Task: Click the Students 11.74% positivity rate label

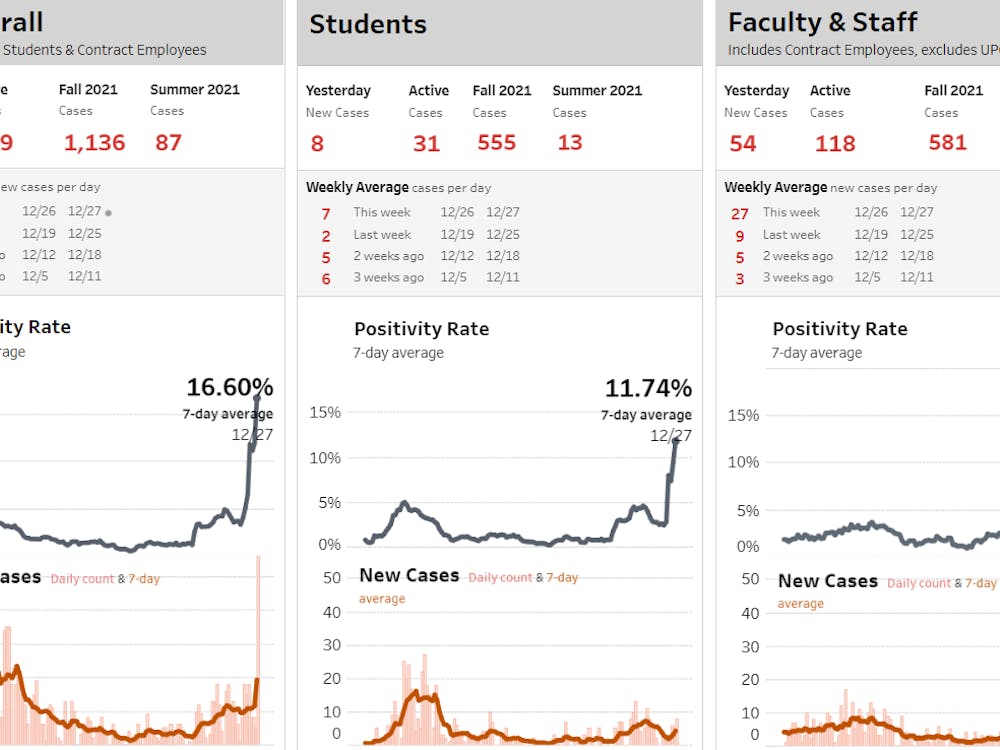Action: pyautogui.click(x=647, y=389)
